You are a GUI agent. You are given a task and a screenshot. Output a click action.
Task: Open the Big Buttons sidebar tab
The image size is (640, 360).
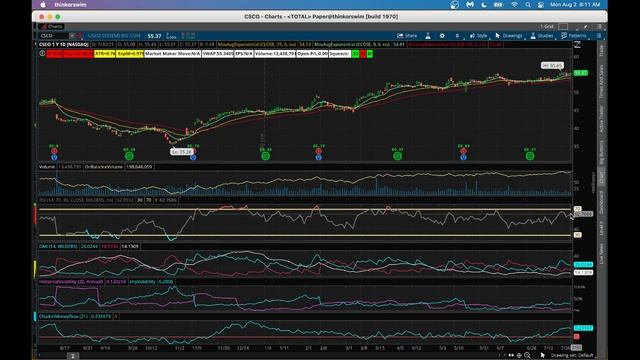pyautogui.click(x=601, y=152)
